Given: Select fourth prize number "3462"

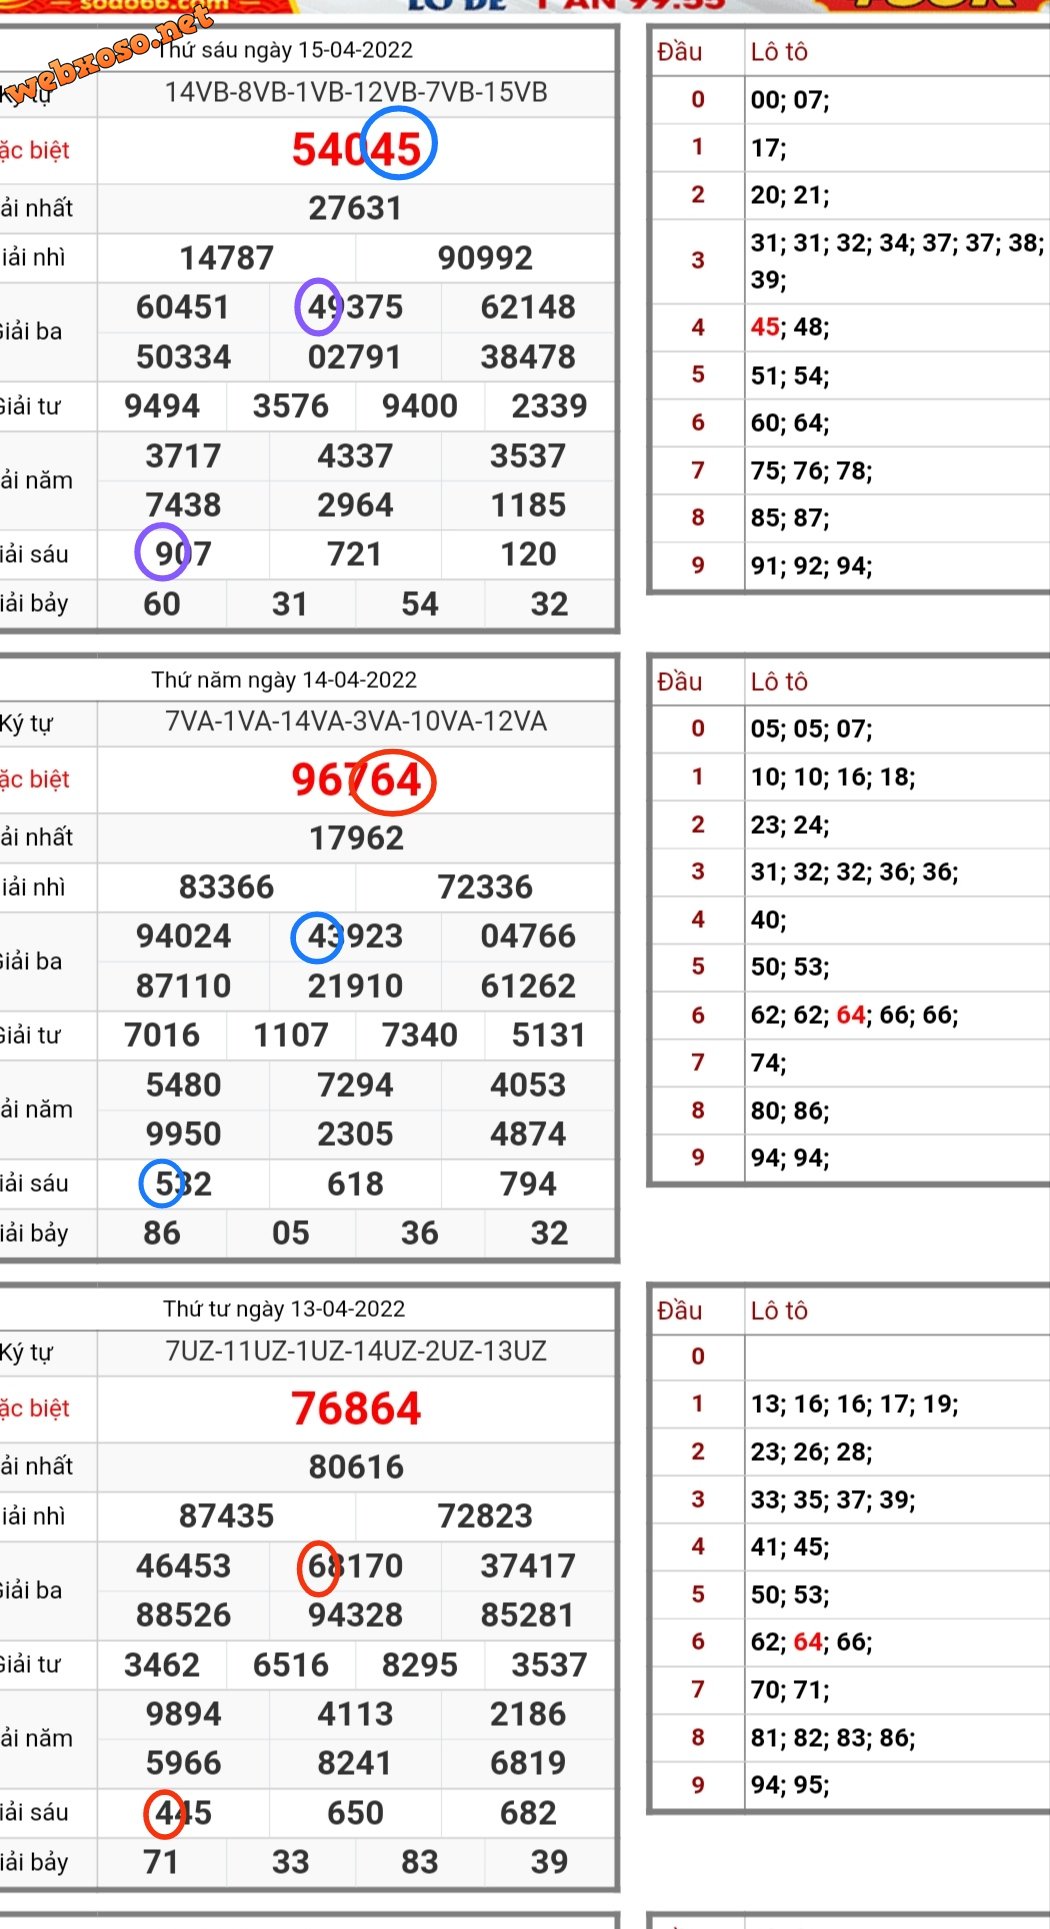Looking at the screenshot, I should tap(162, 1665).
